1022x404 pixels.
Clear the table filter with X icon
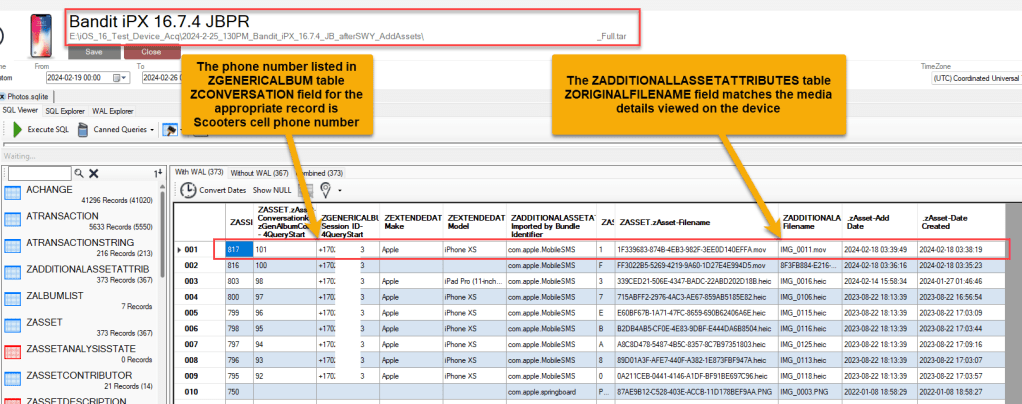[93, 173]
